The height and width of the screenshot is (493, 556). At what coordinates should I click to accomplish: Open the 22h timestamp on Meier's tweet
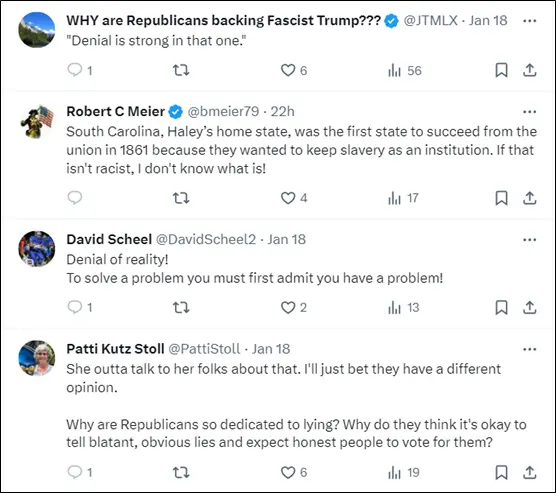coord(283,111)
